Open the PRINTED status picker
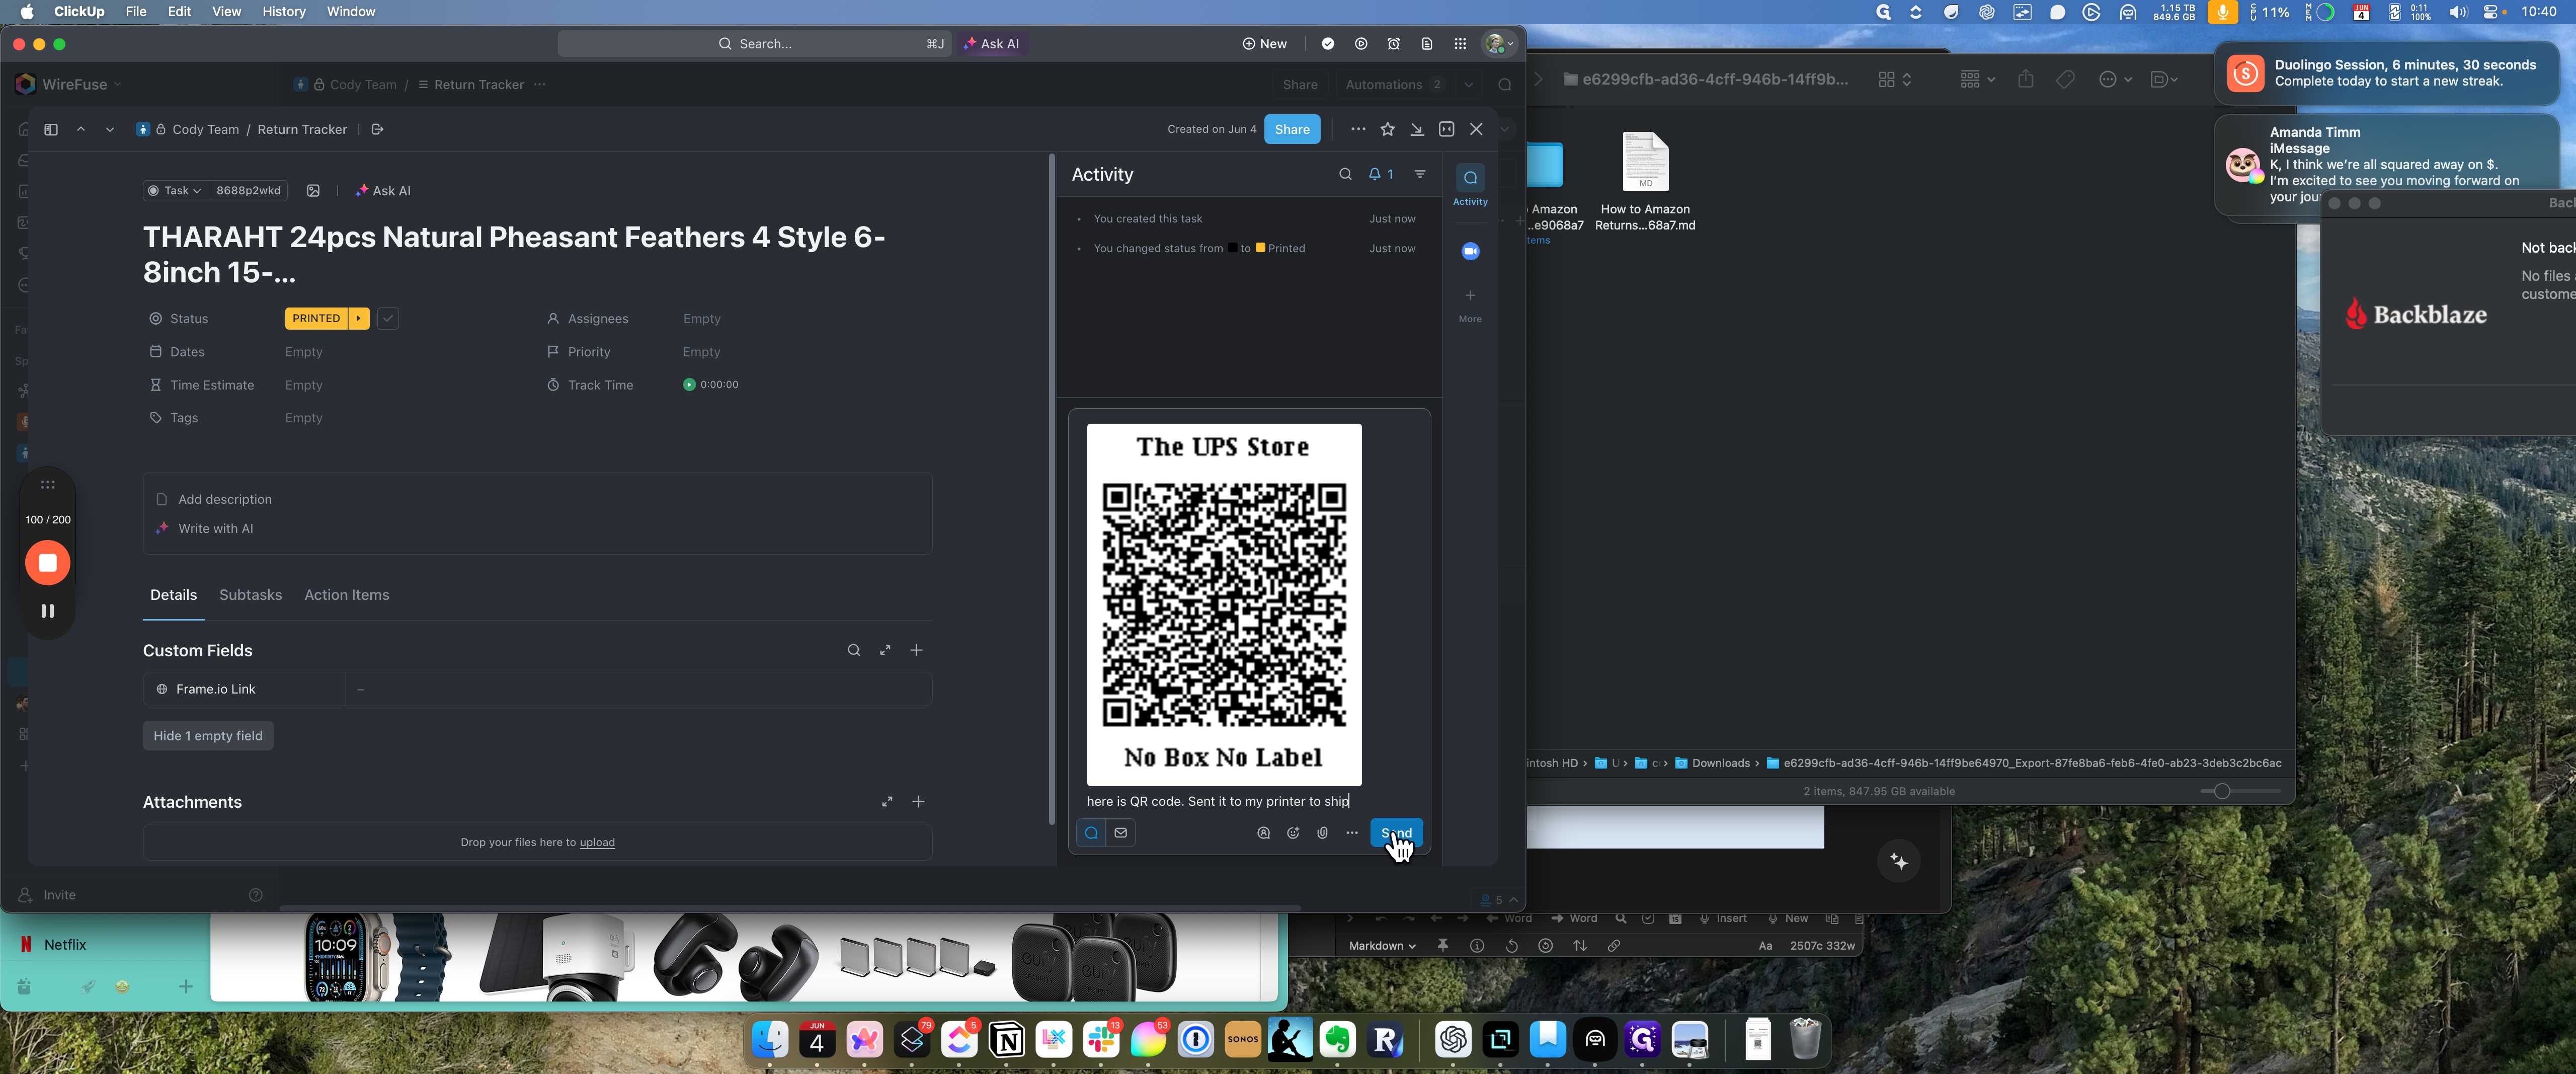The height and width of the screenshot is (1074, 2576). point(316,318)
